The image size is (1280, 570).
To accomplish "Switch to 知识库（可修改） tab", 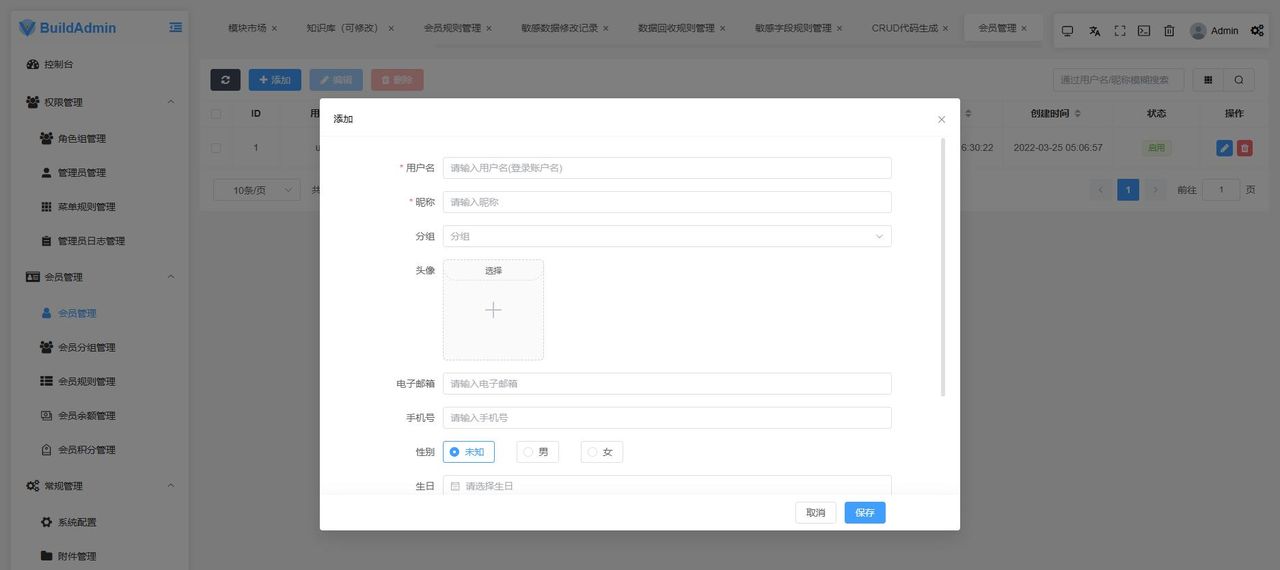I will tap(343, 28).
